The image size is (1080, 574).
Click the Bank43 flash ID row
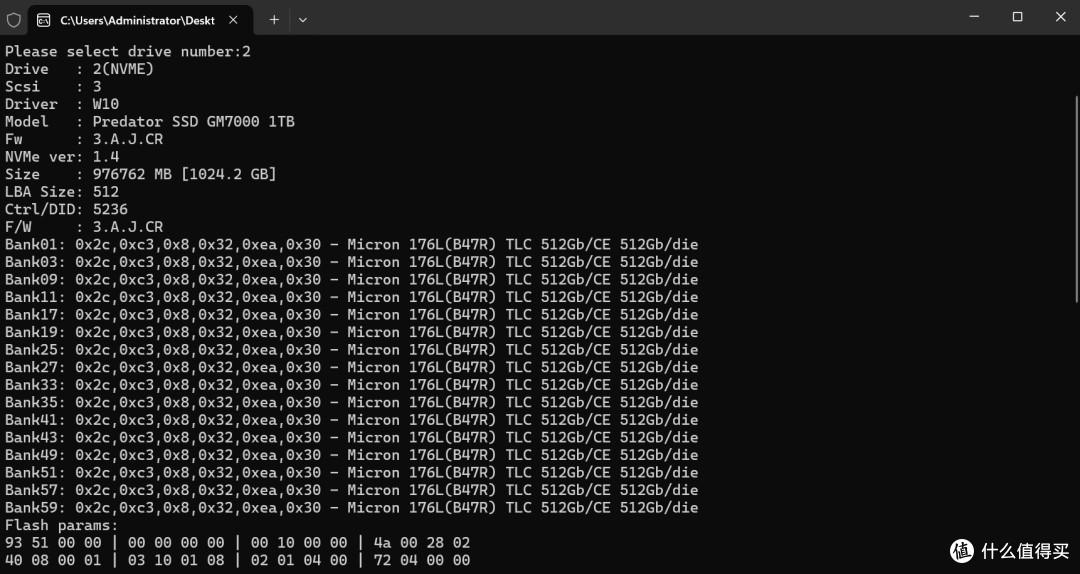[351, 437]
